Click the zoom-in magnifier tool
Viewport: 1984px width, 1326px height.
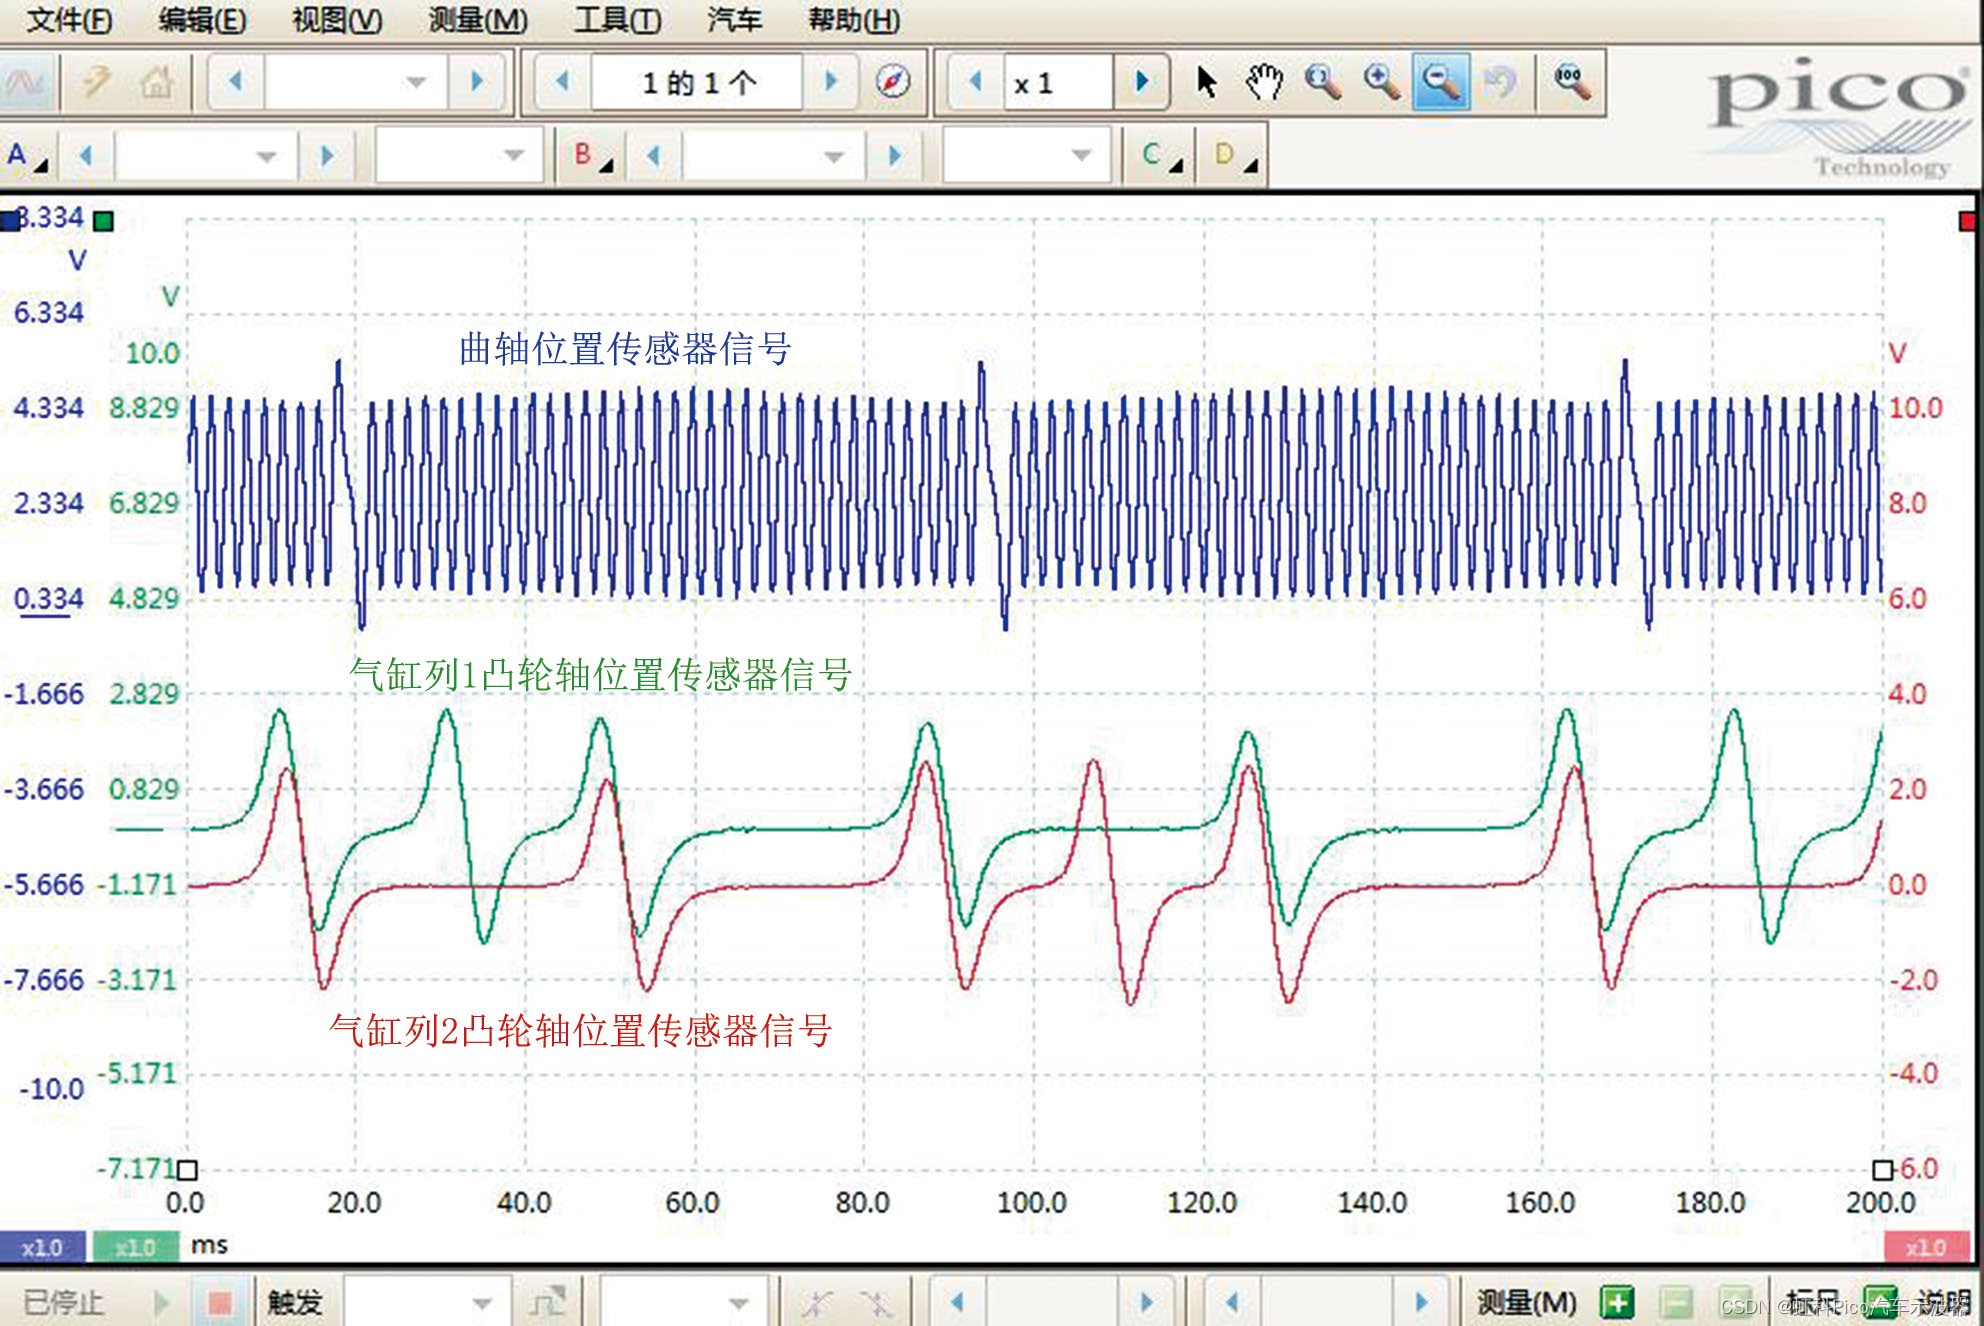click(x=1382, y=82)
